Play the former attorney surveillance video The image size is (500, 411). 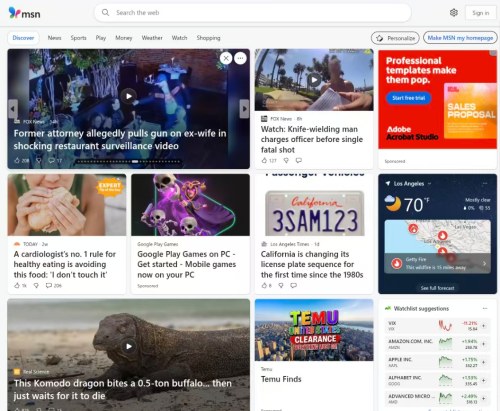pyautogui.click(x=129, y=96)
